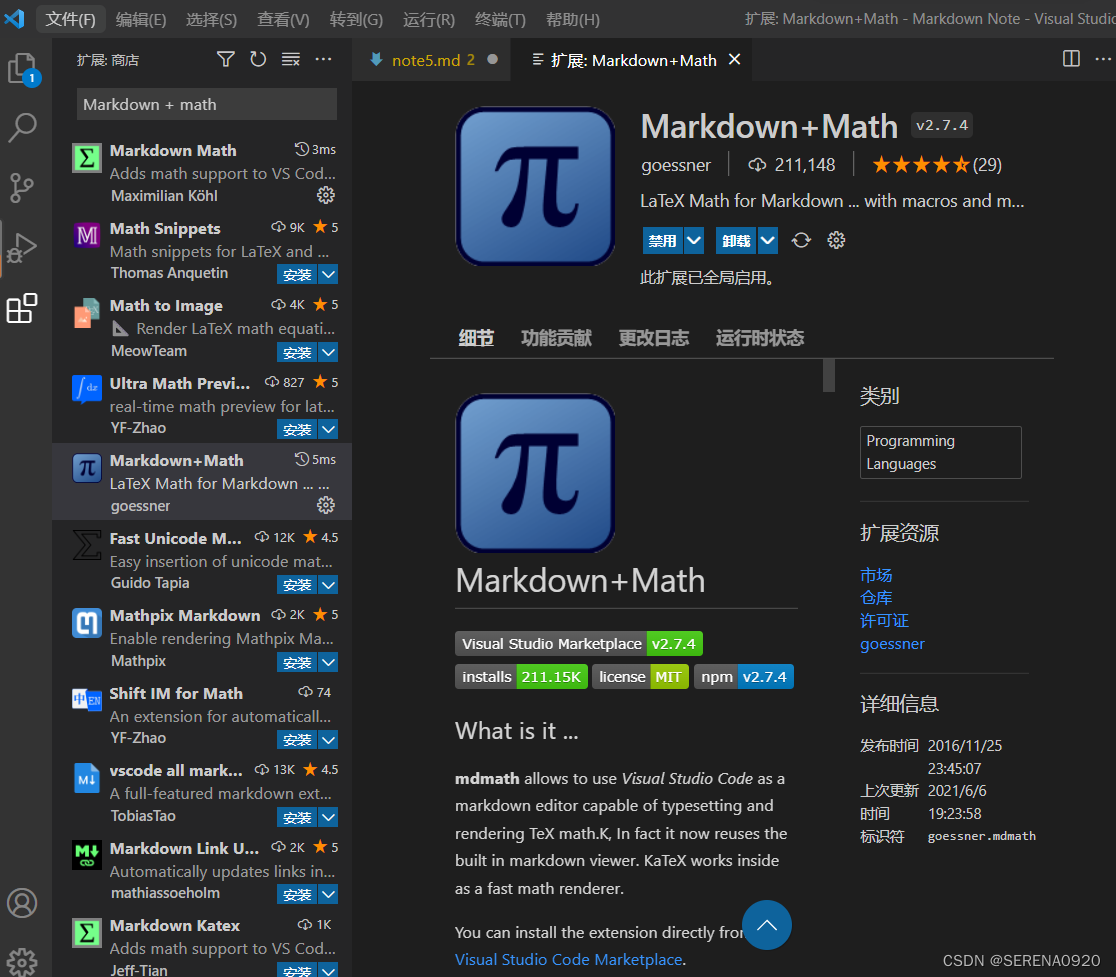Open install dropdown for Shift IM for Math

(328, 740)
